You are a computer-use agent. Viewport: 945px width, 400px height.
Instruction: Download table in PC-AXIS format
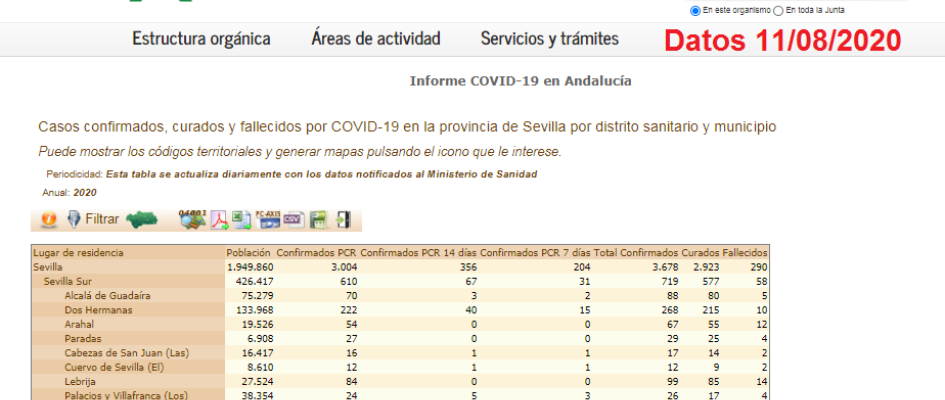coord(268,220)
